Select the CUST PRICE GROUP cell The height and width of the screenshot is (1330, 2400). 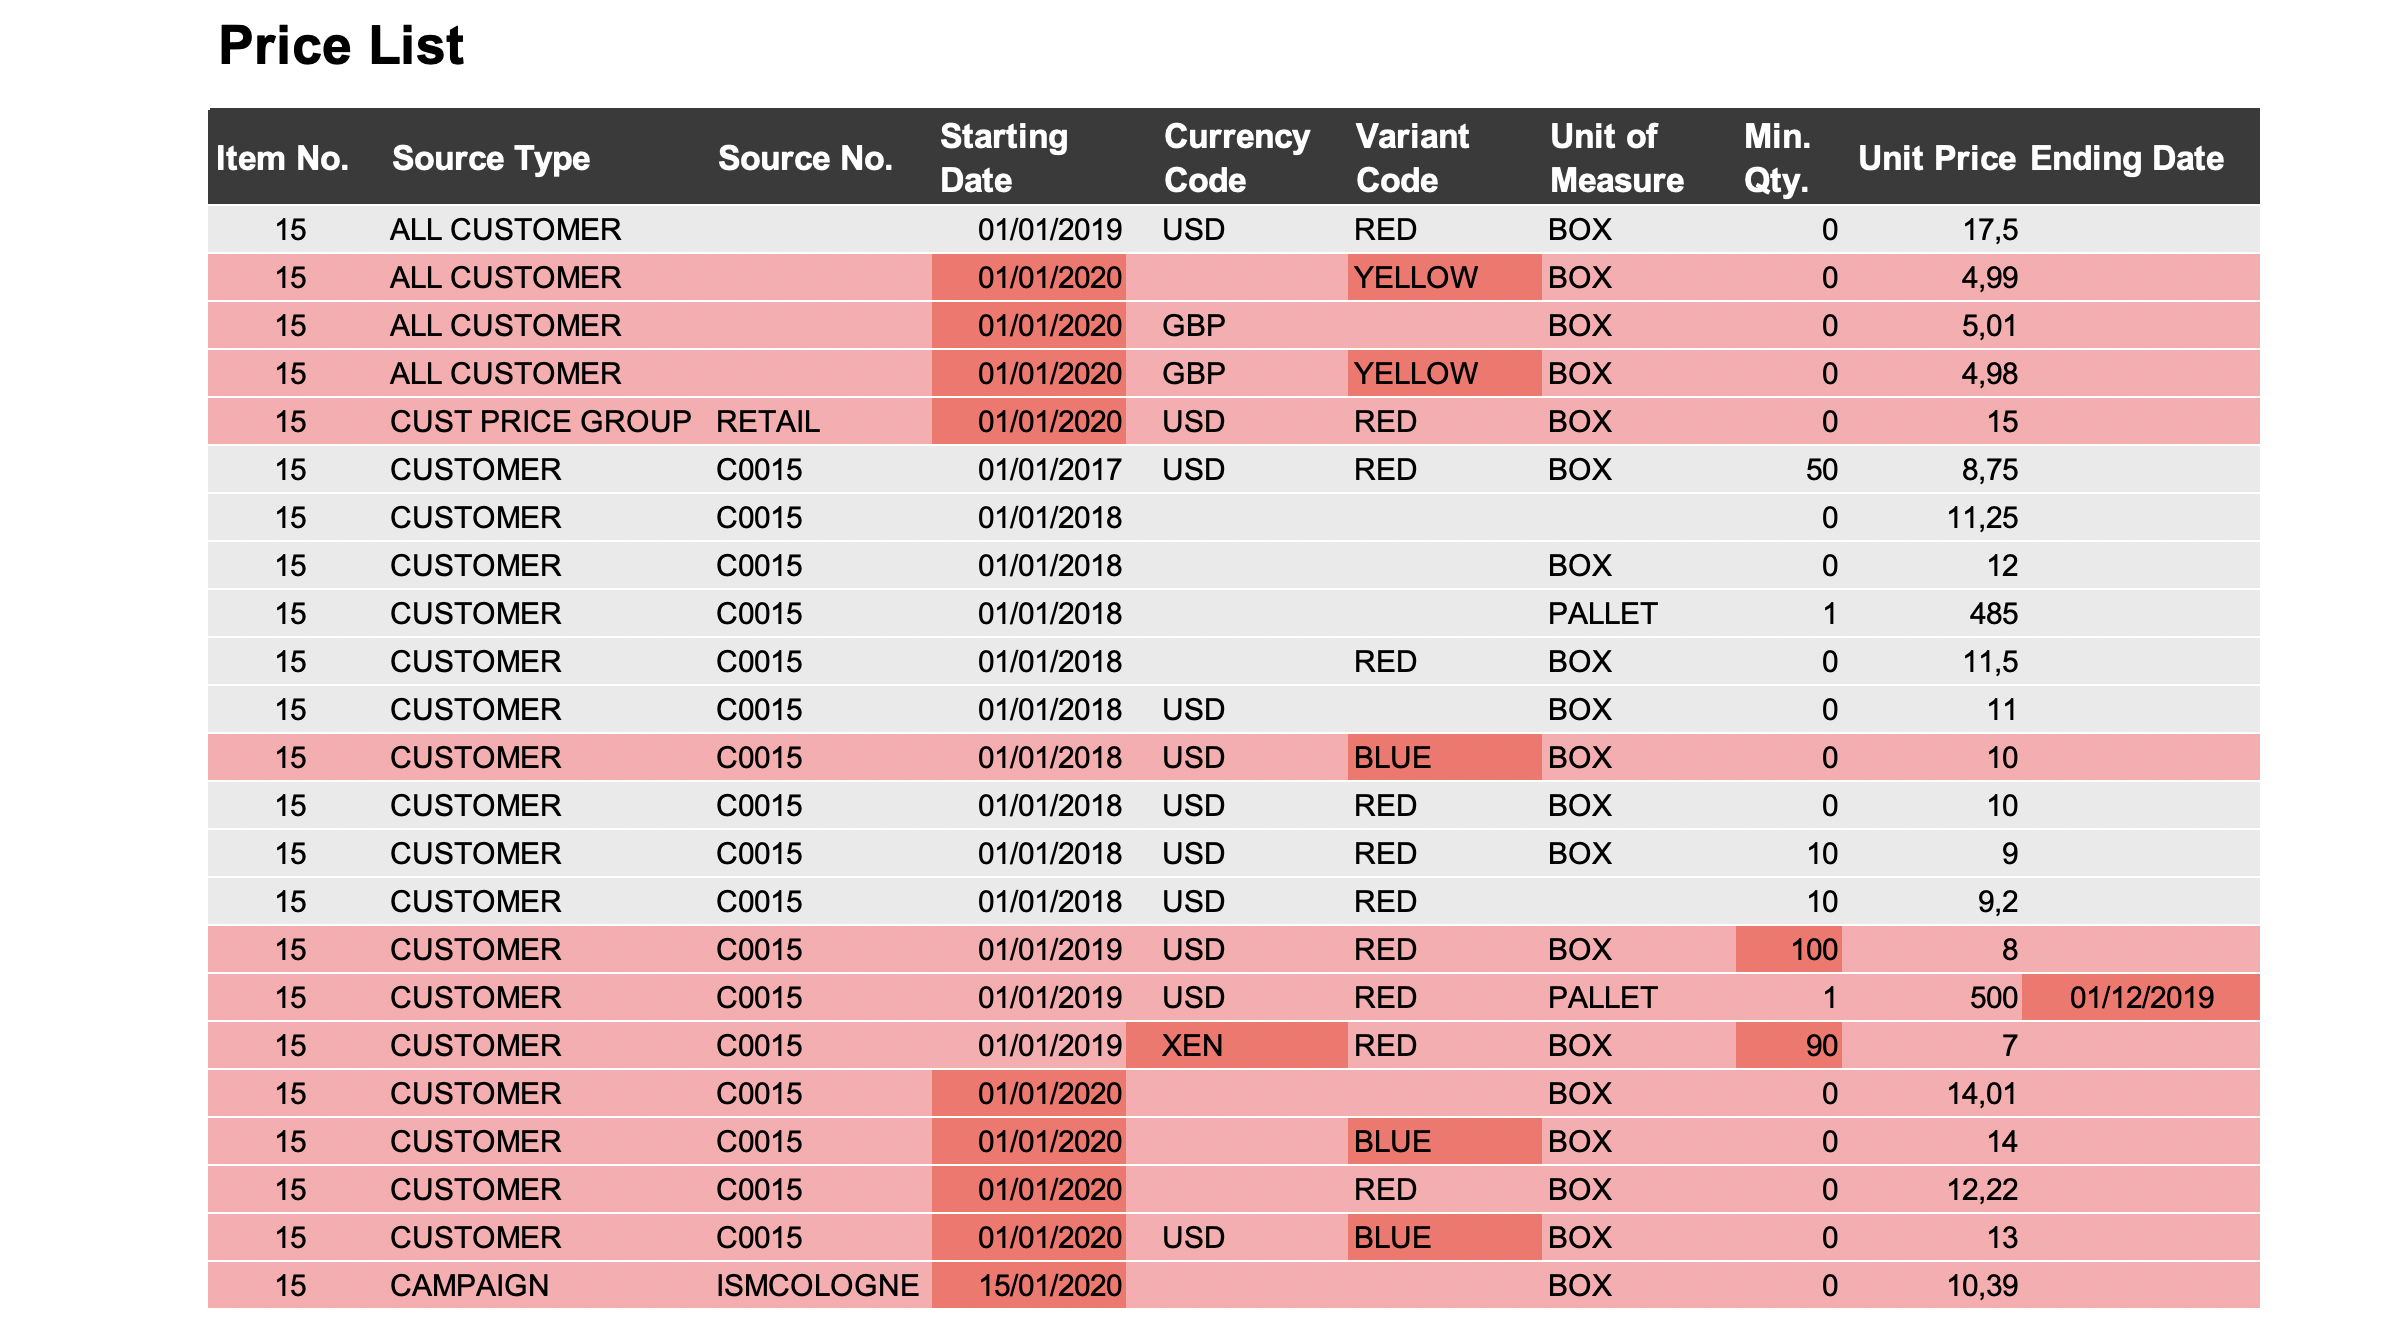[540, 422]
